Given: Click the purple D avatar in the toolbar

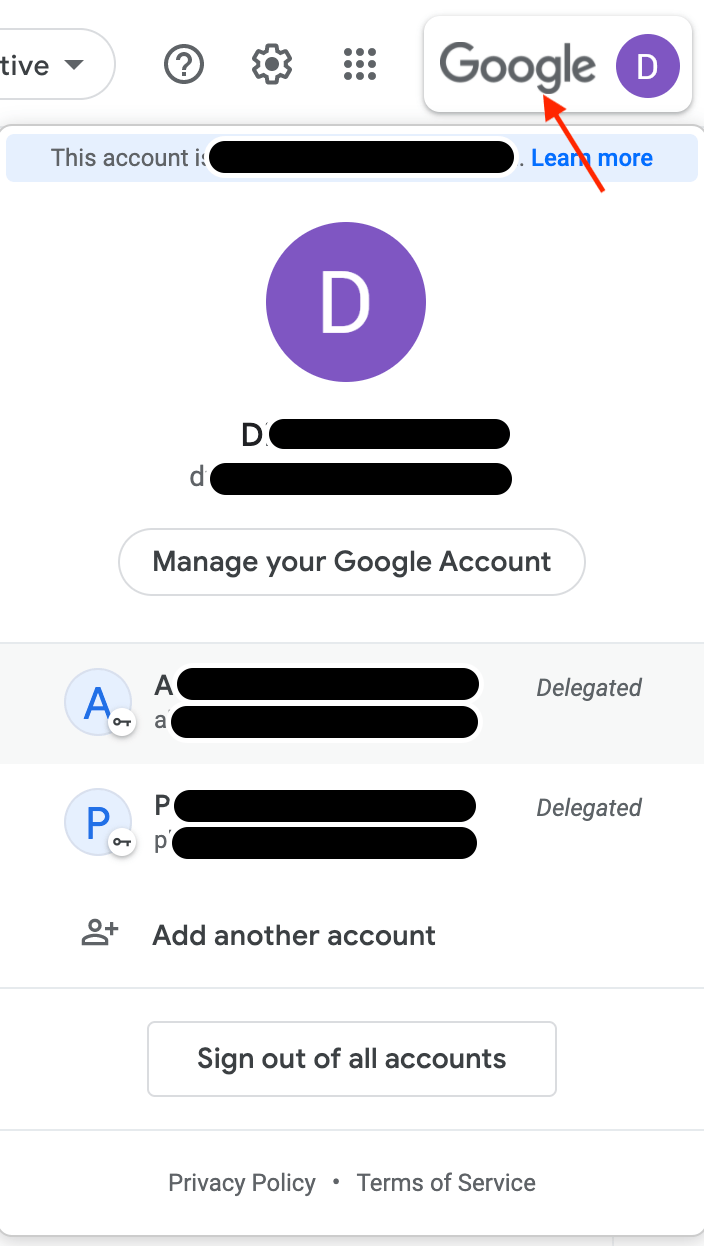Looking at the screenshot, I should point(648,66).
